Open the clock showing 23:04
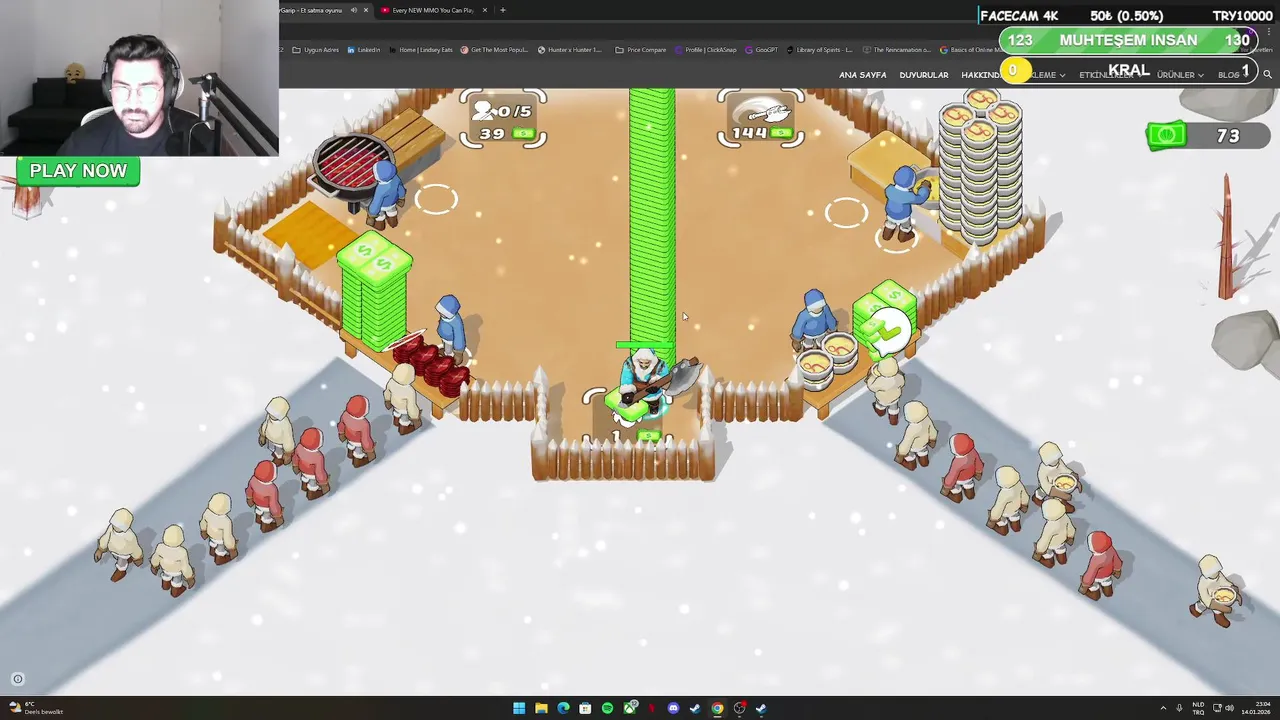The height and width of the screenshot is (720, 1280). tap(1254, 708)
